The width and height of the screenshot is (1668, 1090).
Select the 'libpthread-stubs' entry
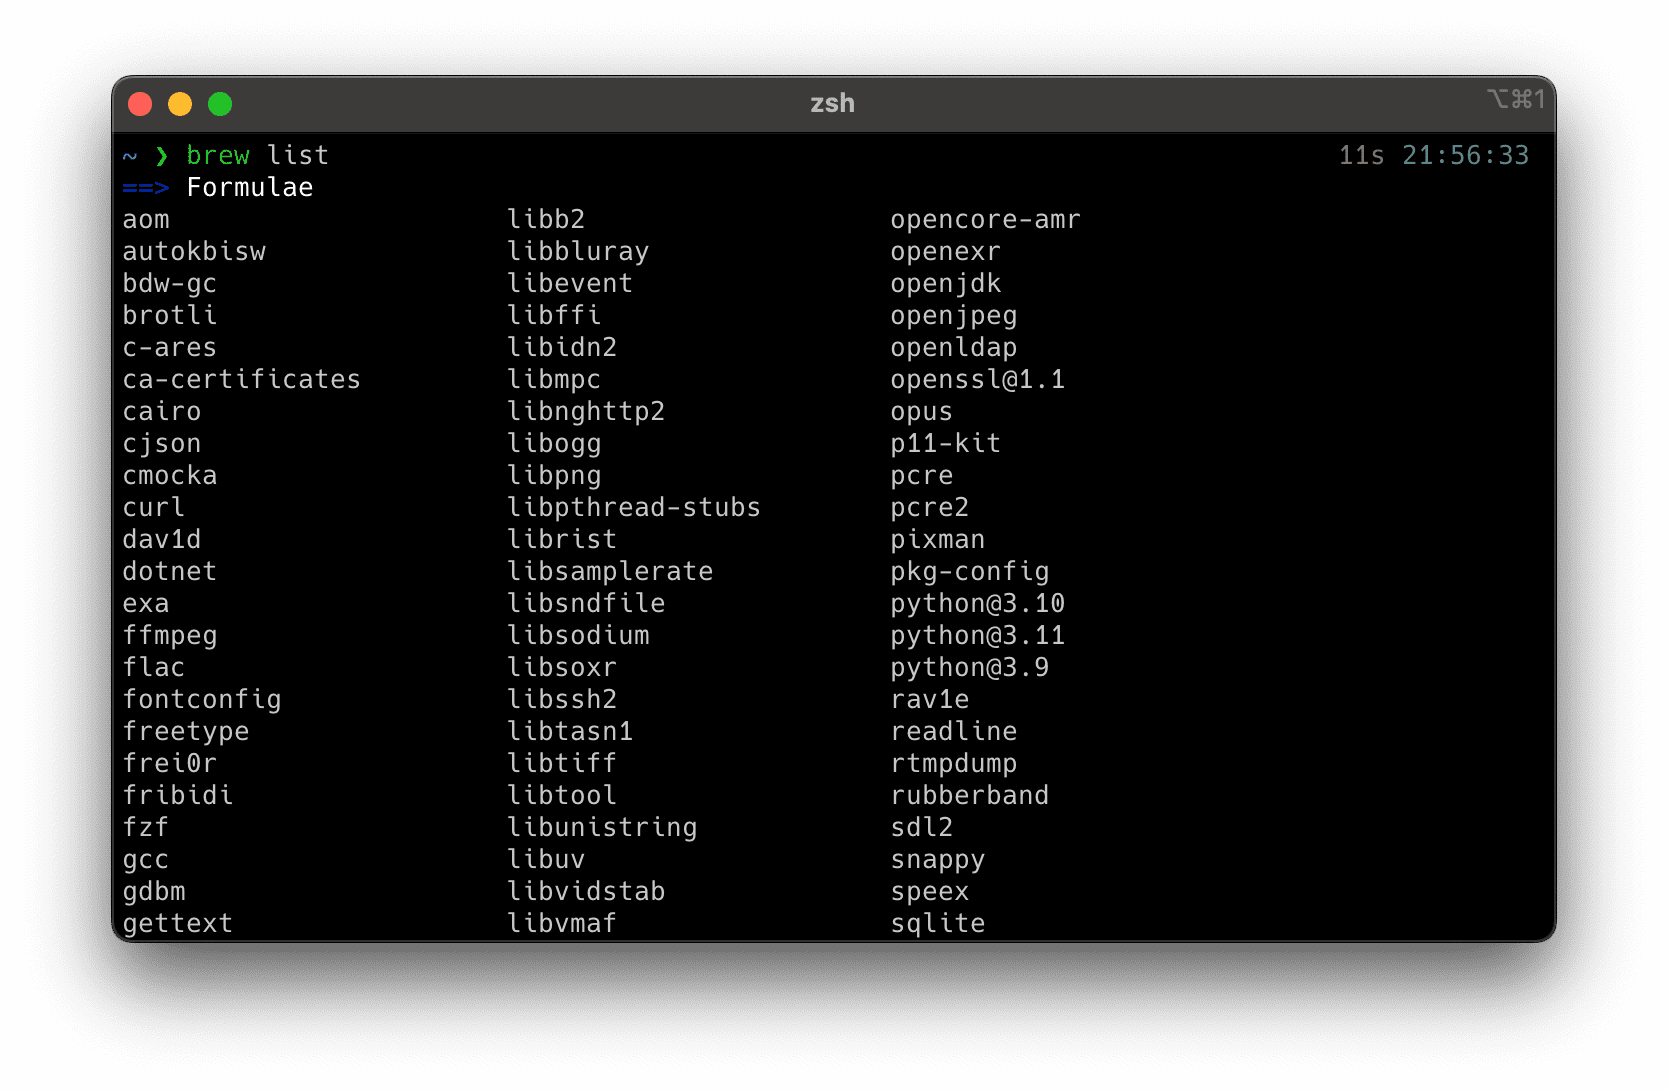point(634,508)
